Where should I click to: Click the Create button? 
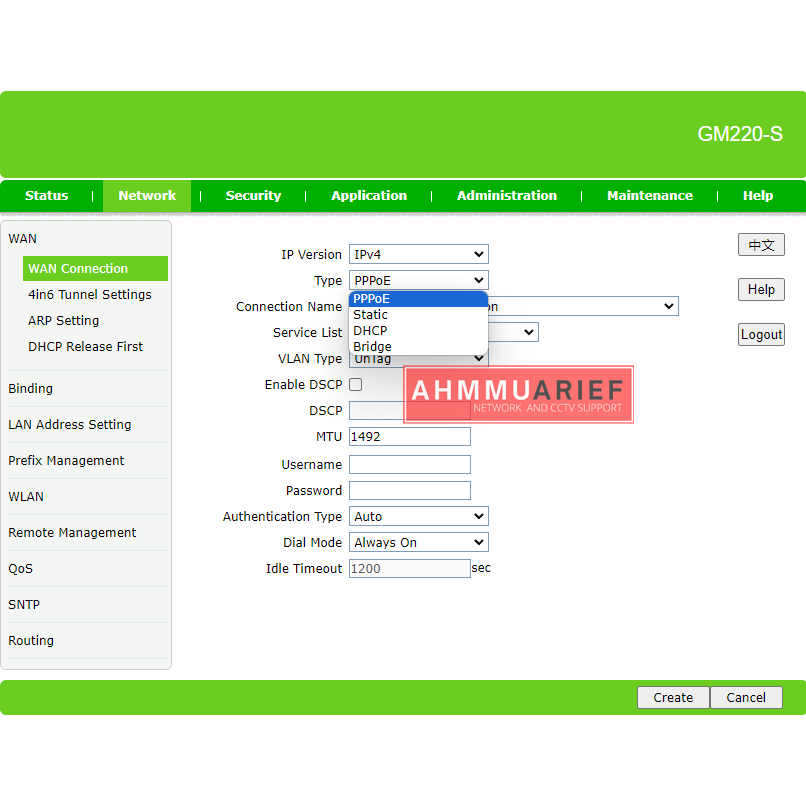click(673, 698)
